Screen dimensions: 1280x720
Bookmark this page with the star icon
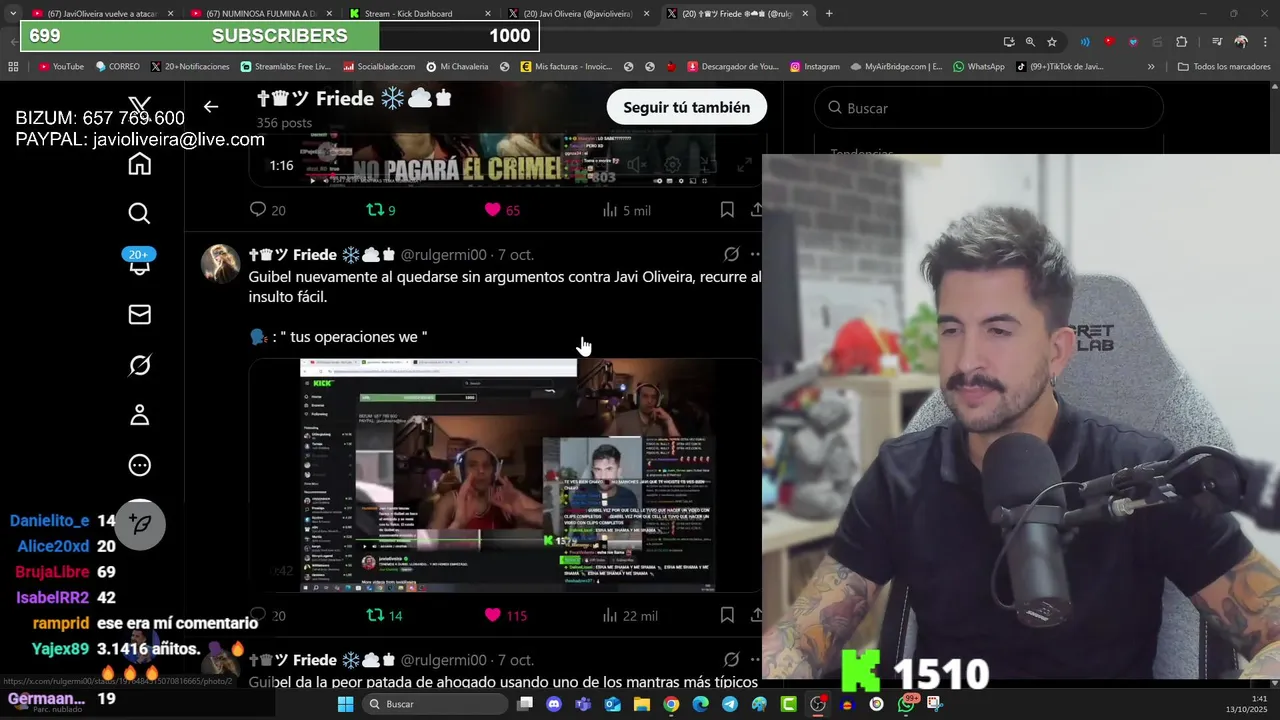(1052, 42)
